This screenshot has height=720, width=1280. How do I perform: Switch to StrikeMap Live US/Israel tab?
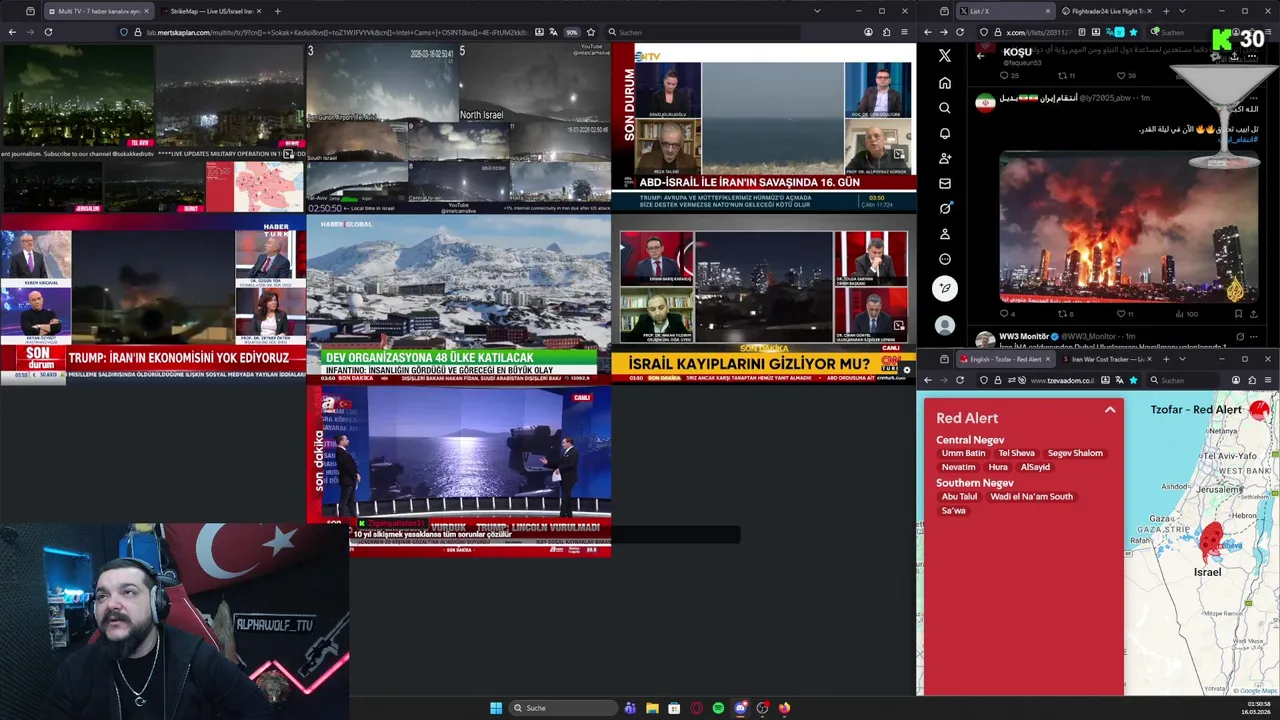click(x=212, y=11)
